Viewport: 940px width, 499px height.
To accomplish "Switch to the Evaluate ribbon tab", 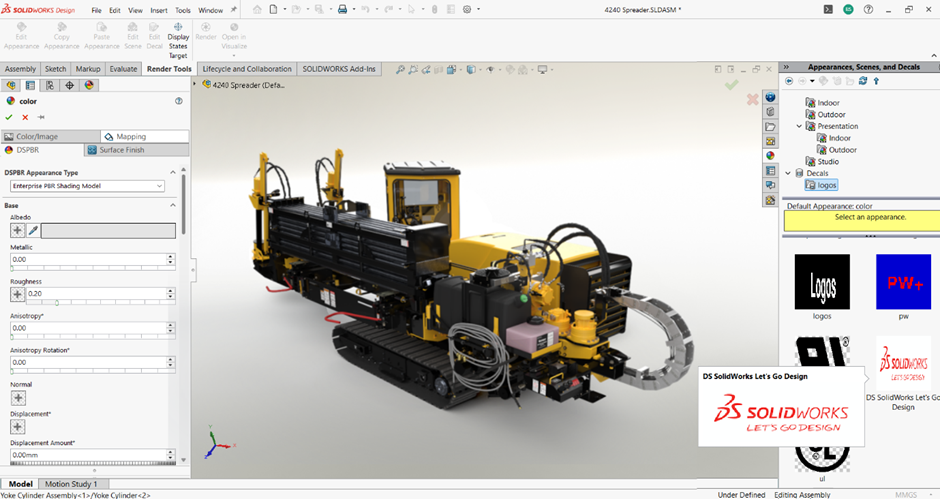I will point(124,69).
